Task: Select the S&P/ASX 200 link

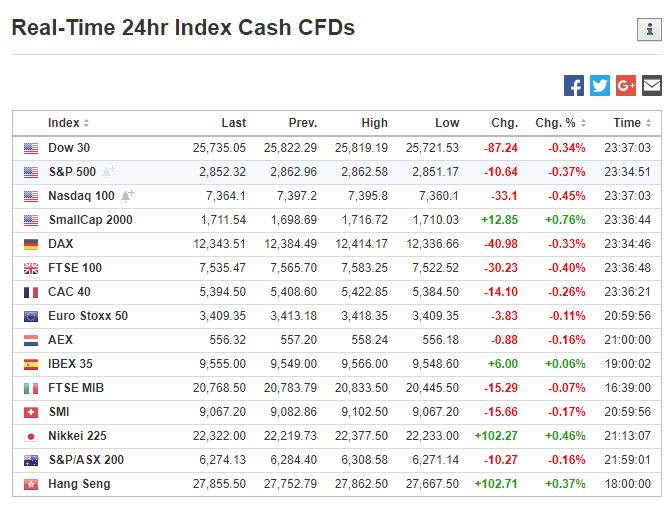Action: coord(86,460)
